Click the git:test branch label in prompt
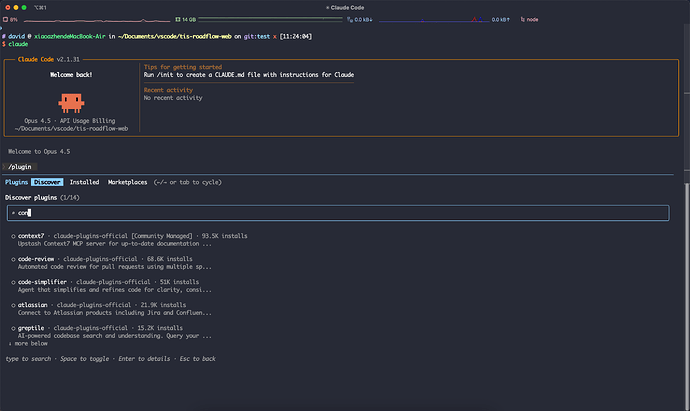The width and height of the screenshot is (690, 411). pyautogui.click(x=257, y=37)
